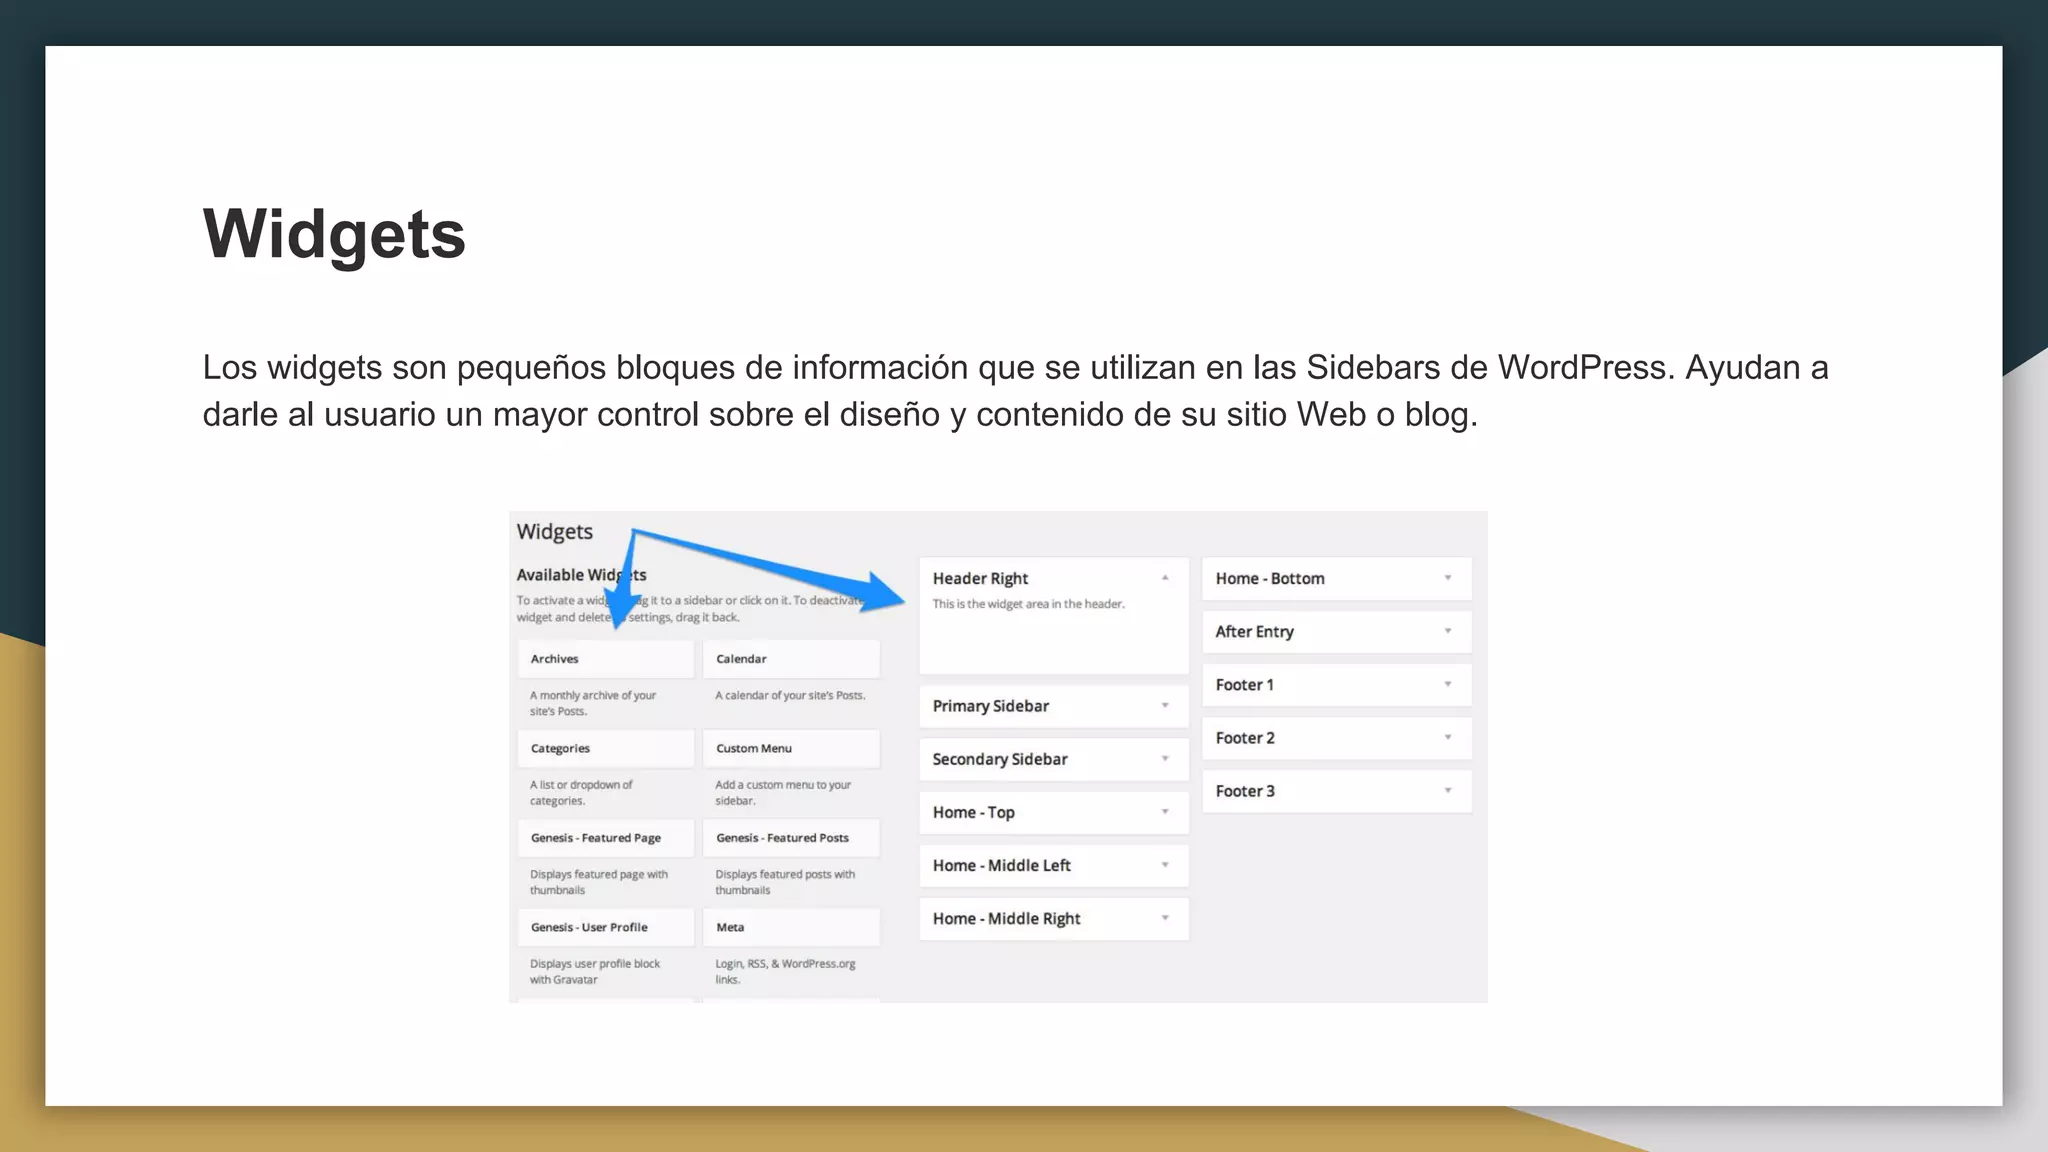2048x1152 pixels.
Task: Click 'A monthly archive of your site's Posts.' text
Action: point(593,703)
